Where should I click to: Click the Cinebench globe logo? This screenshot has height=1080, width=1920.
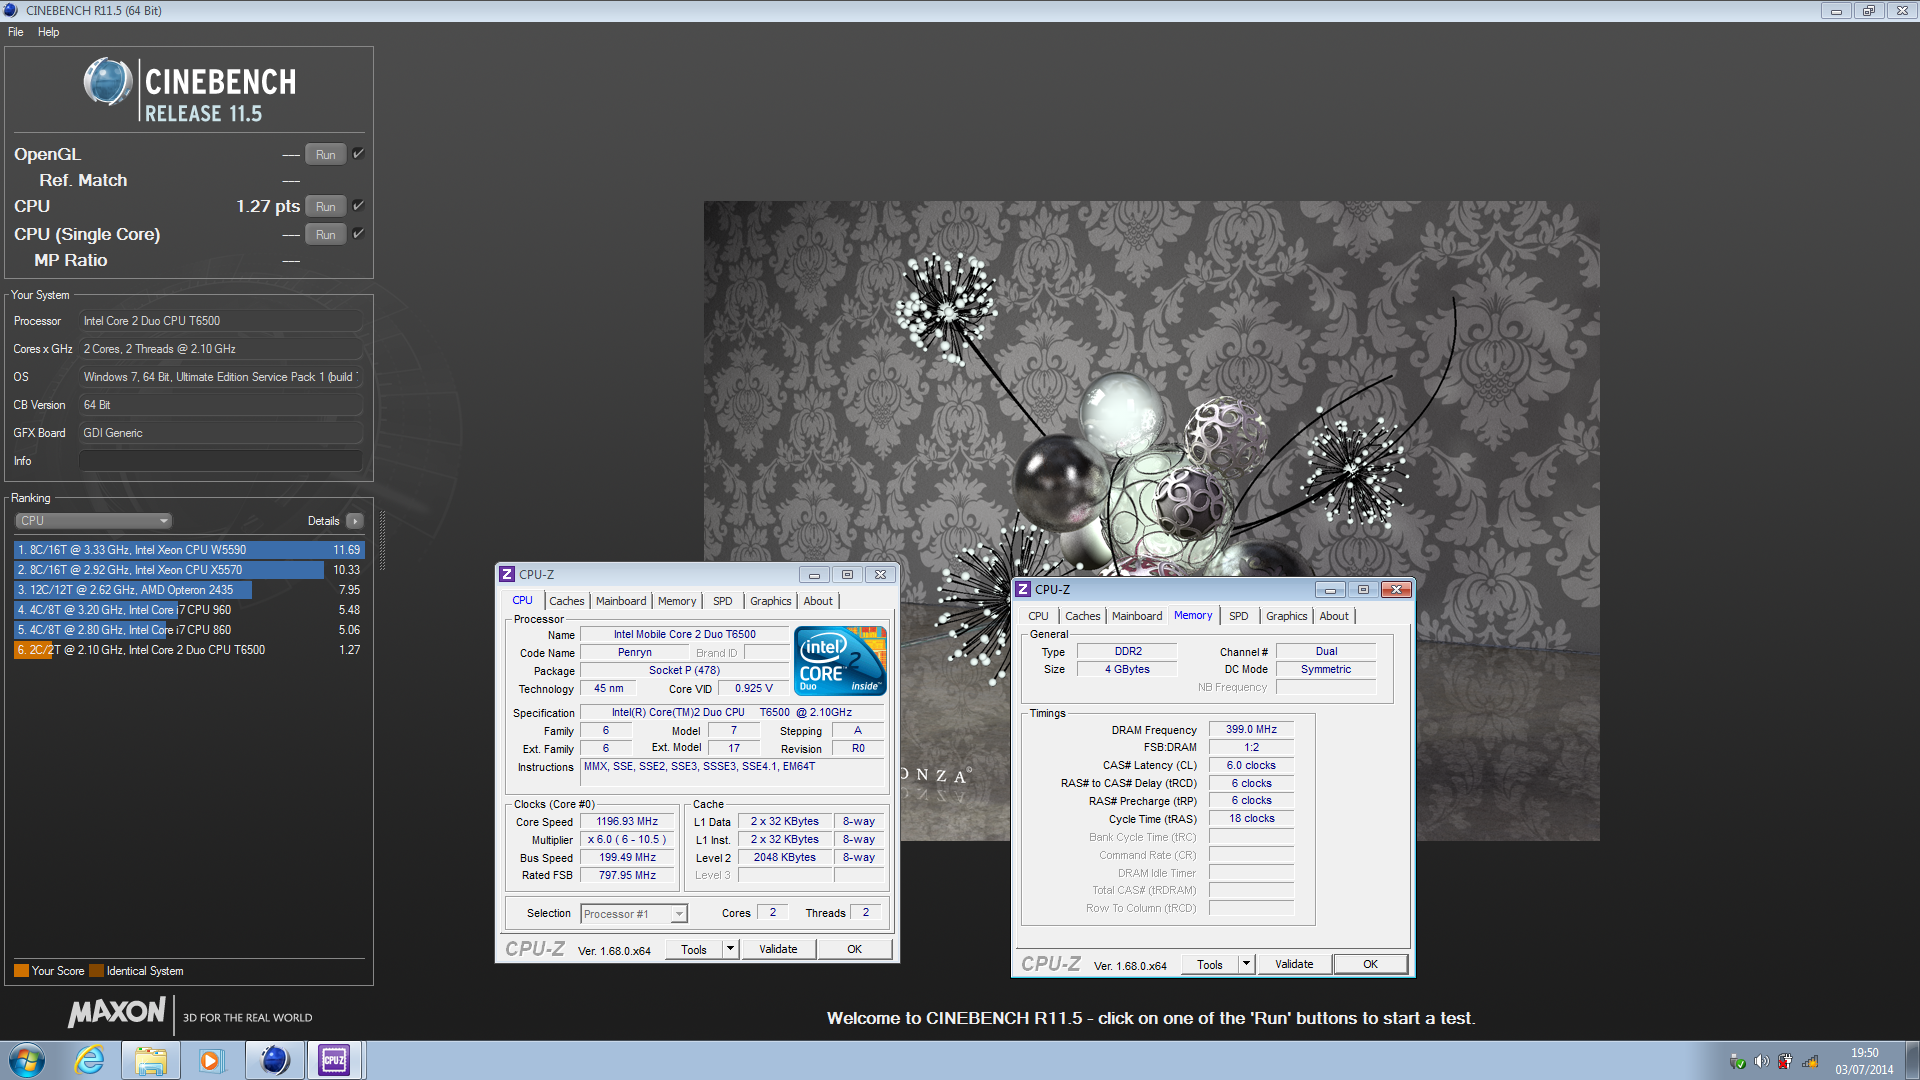108,82
